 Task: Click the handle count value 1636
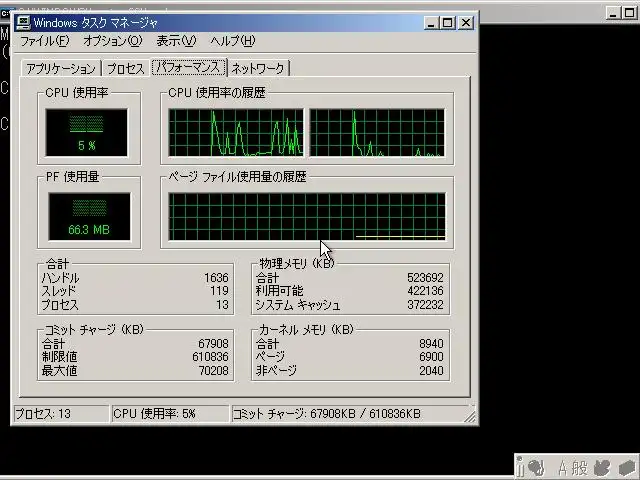(x=216, y=278)
